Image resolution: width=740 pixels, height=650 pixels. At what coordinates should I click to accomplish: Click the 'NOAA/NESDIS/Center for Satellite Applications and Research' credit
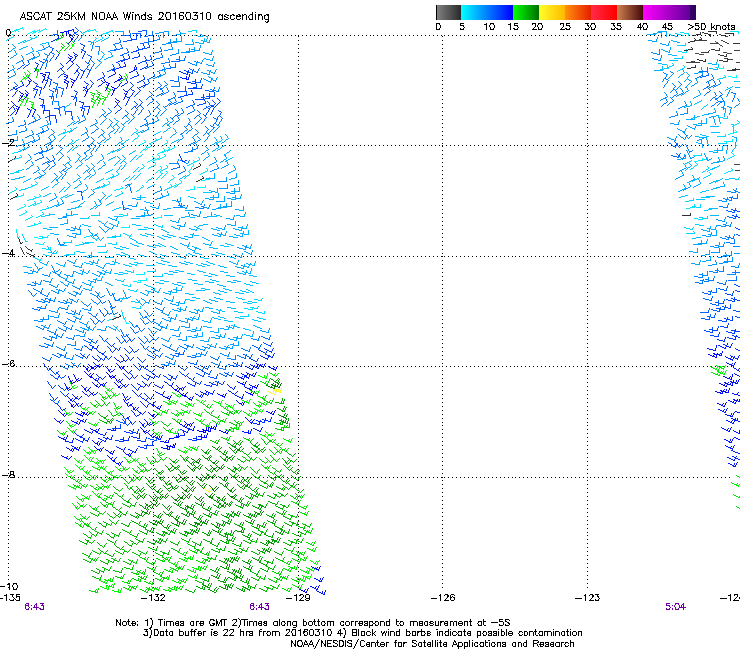click(x=432, y=644)
